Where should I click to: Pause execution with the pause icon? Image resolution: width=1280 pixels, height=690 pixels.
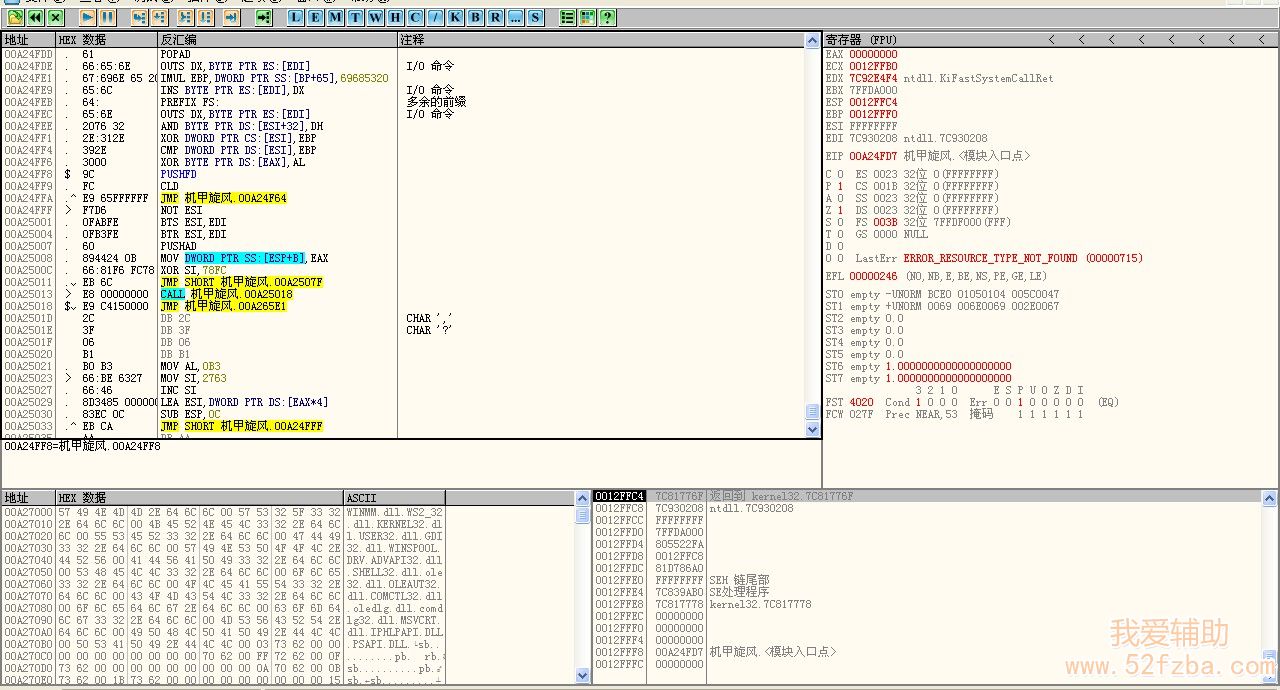click(x=107, y=17)
